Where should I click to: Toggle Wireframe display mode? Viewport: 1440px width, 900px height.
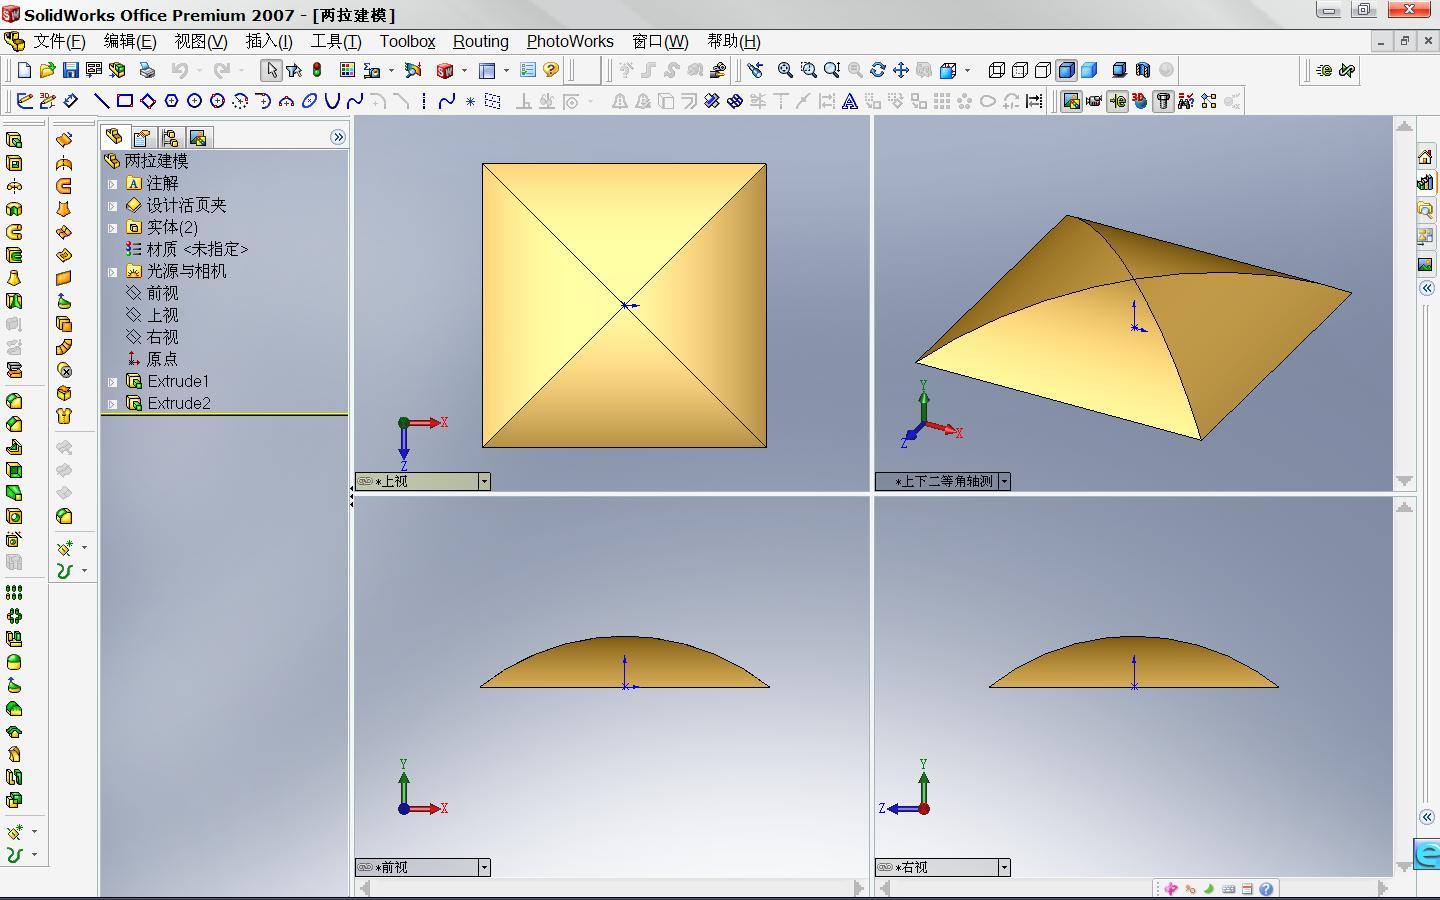[997, 70]
